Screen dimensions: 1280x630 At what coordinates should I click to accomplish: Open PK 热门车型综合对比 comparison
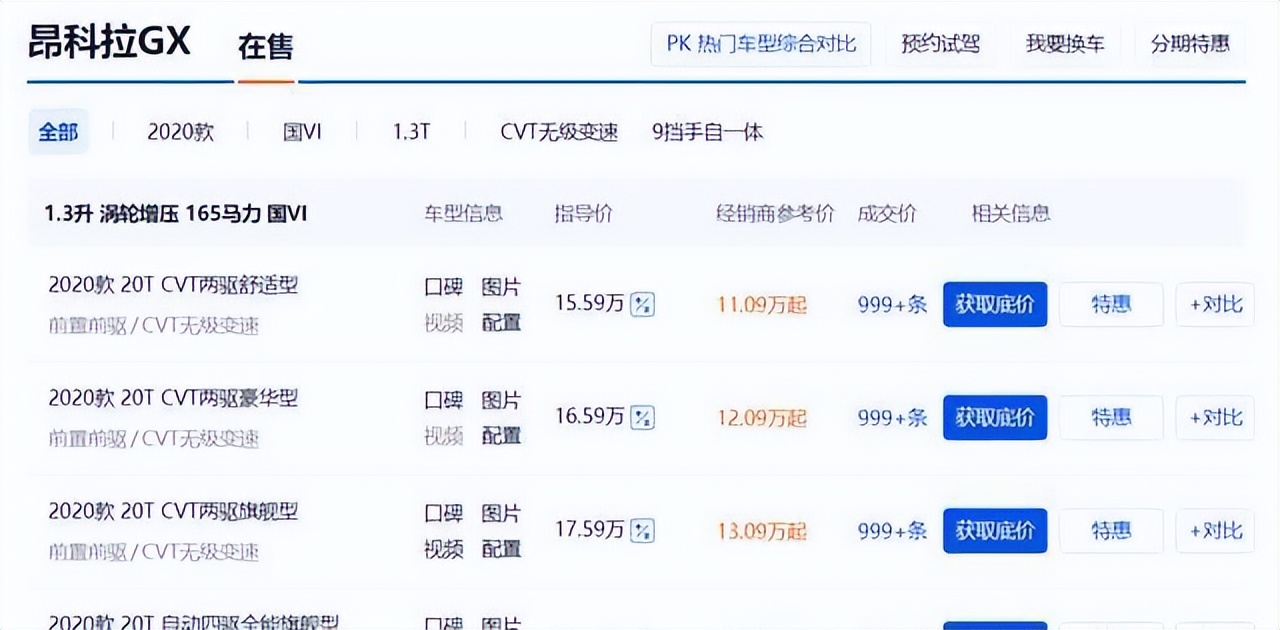(760, 44)
